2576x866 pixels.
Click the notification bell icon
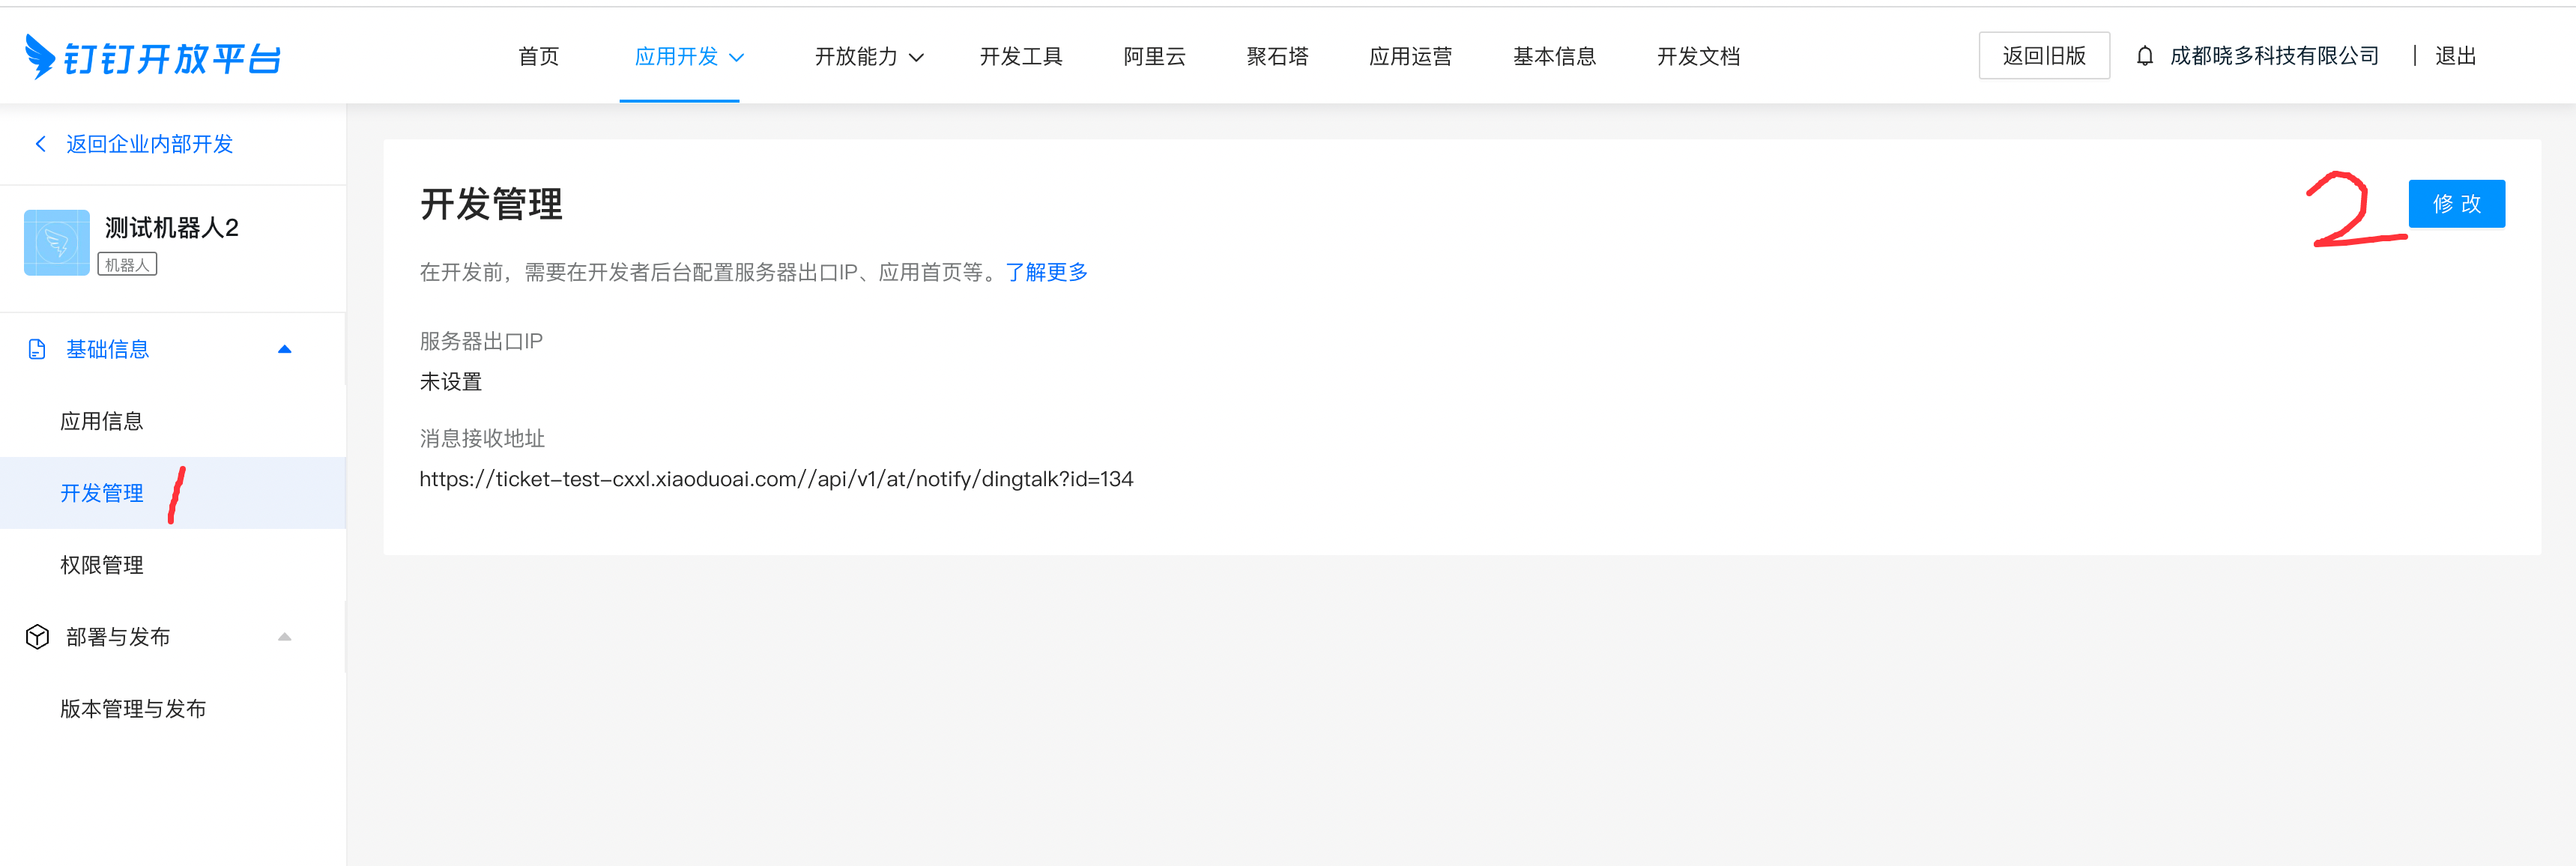click(2144, 56)
